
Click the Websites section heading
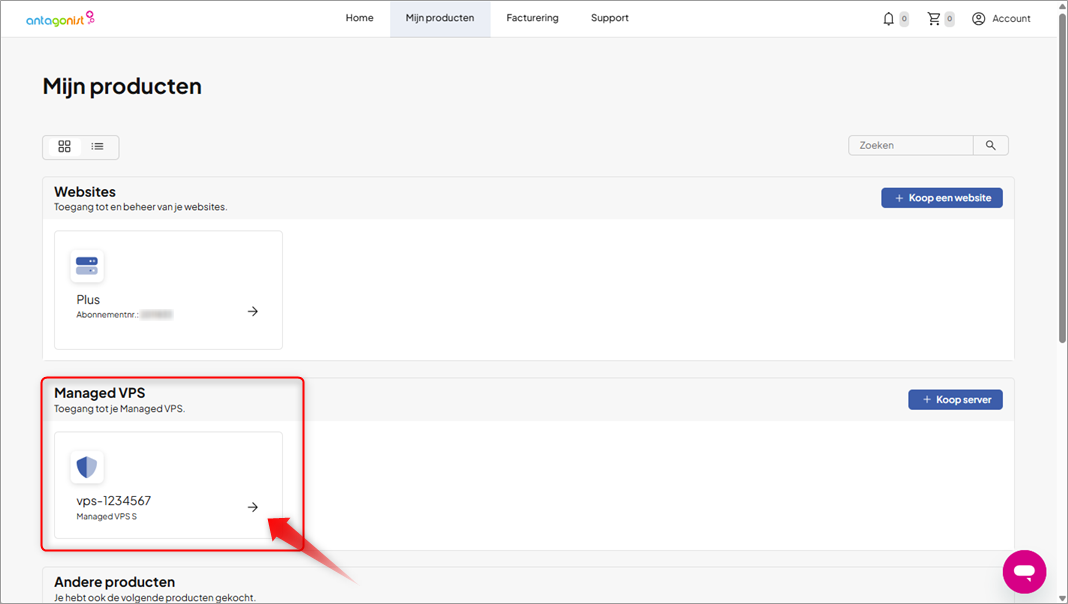coord(85,192)
